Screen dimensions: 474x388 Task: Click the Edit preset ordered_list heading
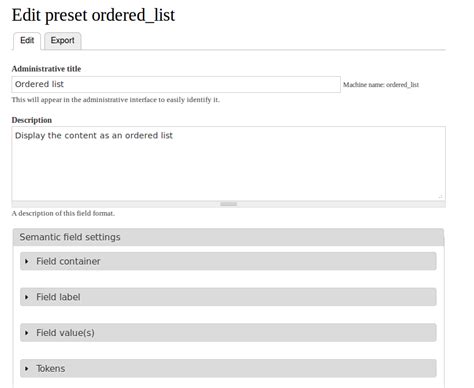point(93,15)
